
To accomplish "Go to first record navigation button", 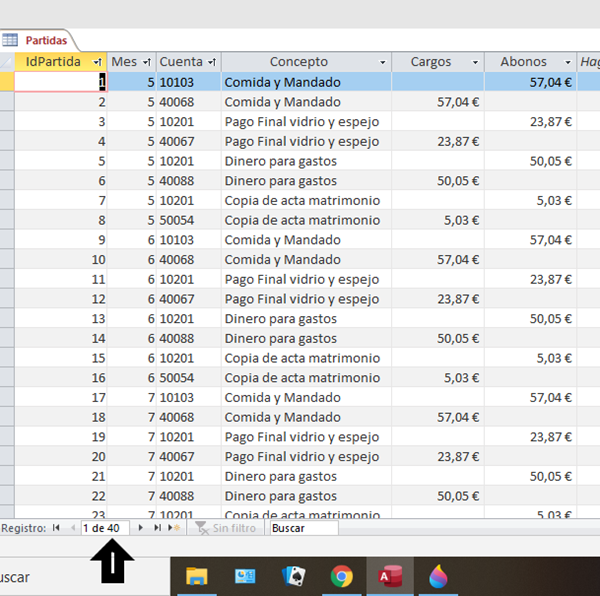I will click(x=56, y=527).
